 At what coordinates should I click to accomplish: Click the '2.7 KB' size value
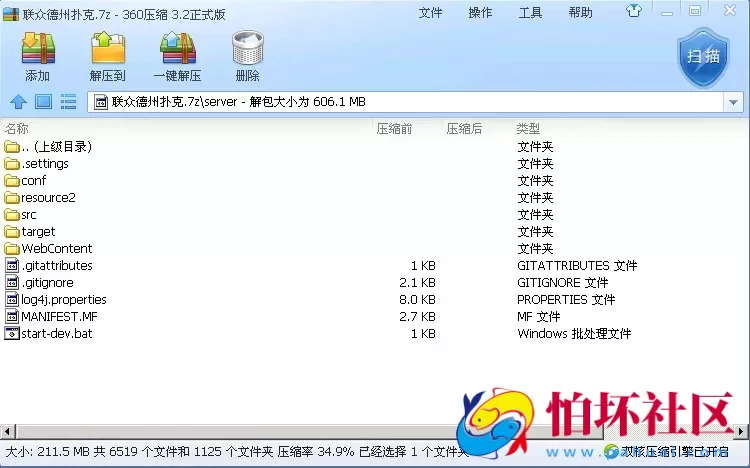coord(417,317)
